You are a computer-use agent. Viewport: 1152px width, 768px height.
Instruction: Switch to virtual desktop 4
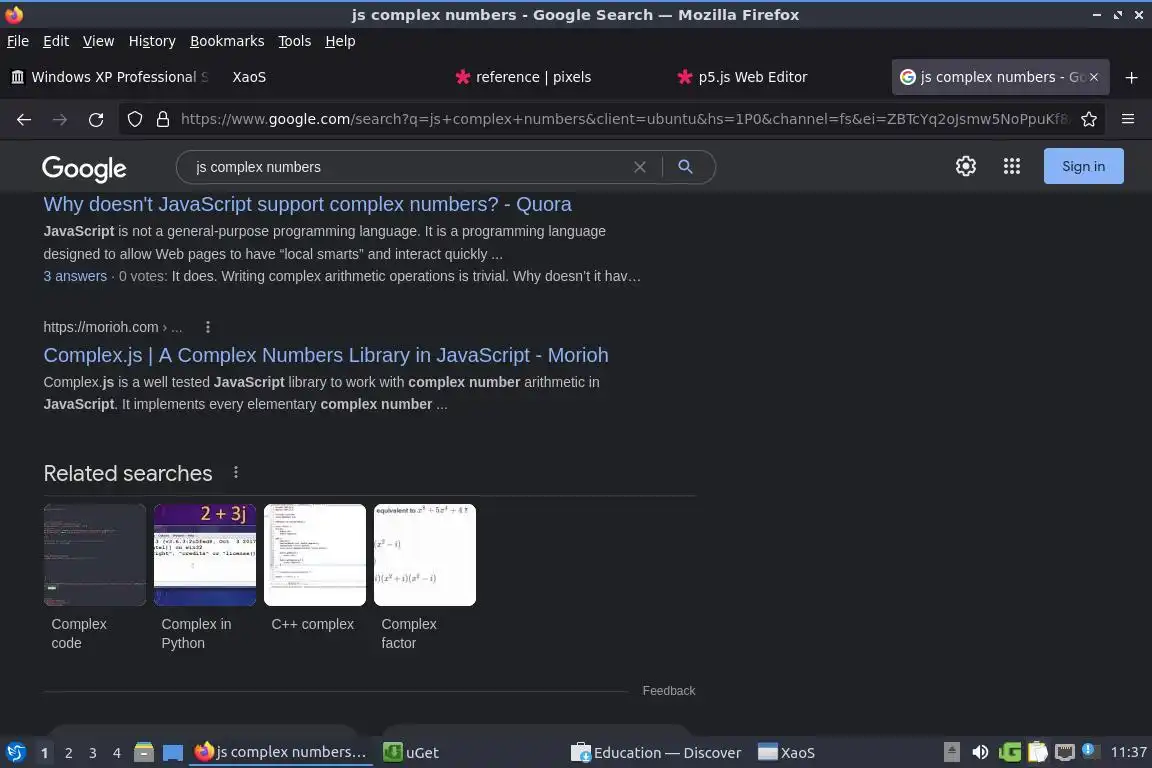tap(117, 753)
